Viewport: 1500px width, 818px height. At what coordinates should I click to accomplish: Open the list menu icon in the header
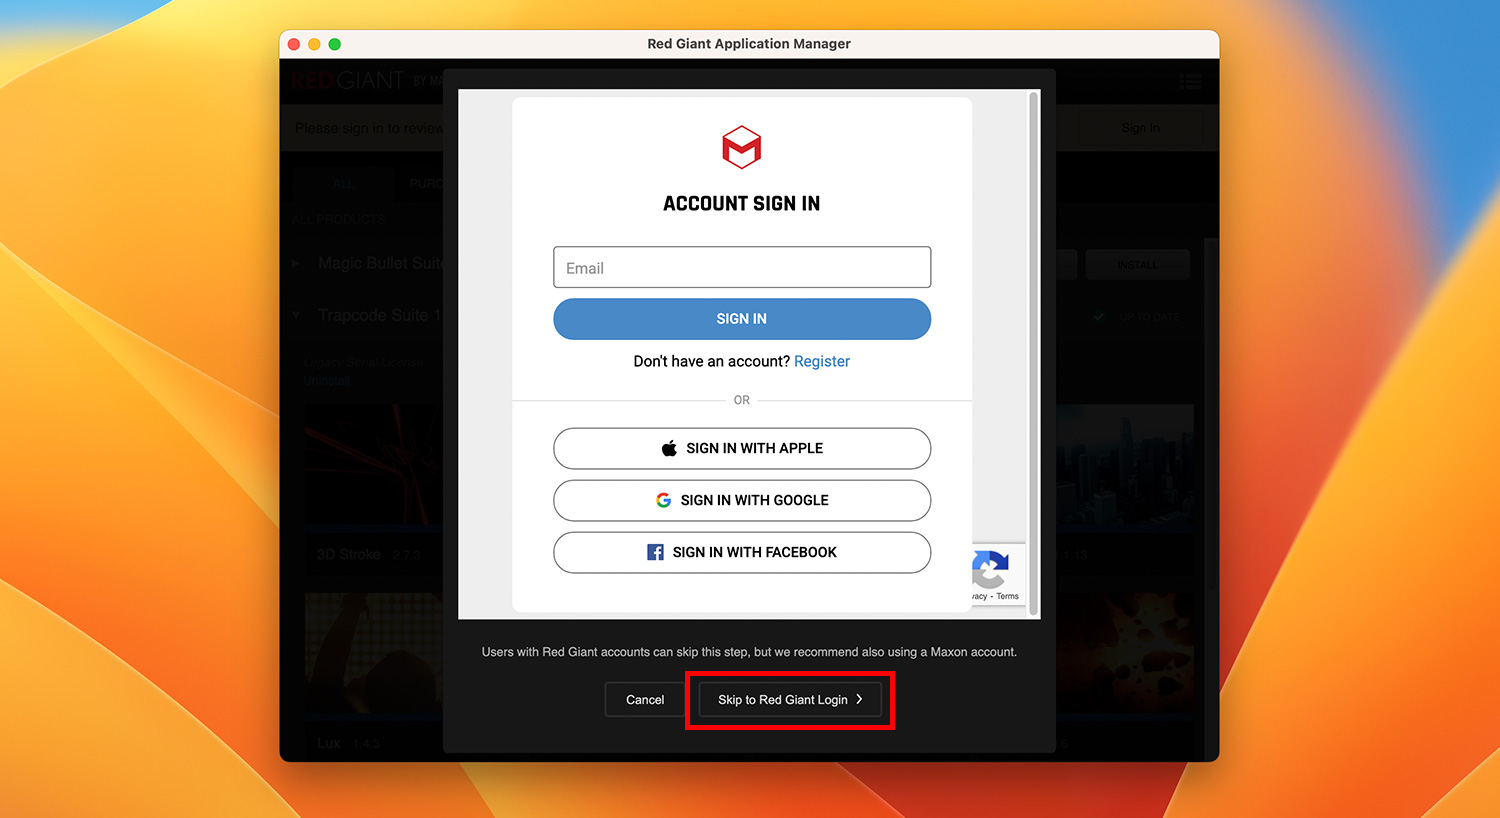point(1189,82)
